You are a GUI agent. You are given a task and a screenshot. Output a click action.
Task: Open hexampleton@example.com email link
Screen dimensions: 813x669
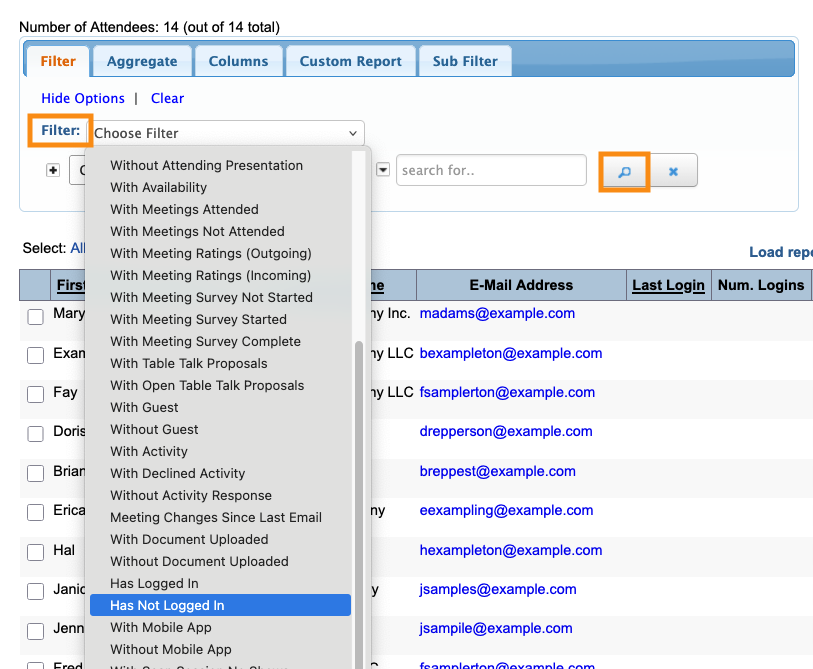(x=511, y=550)
